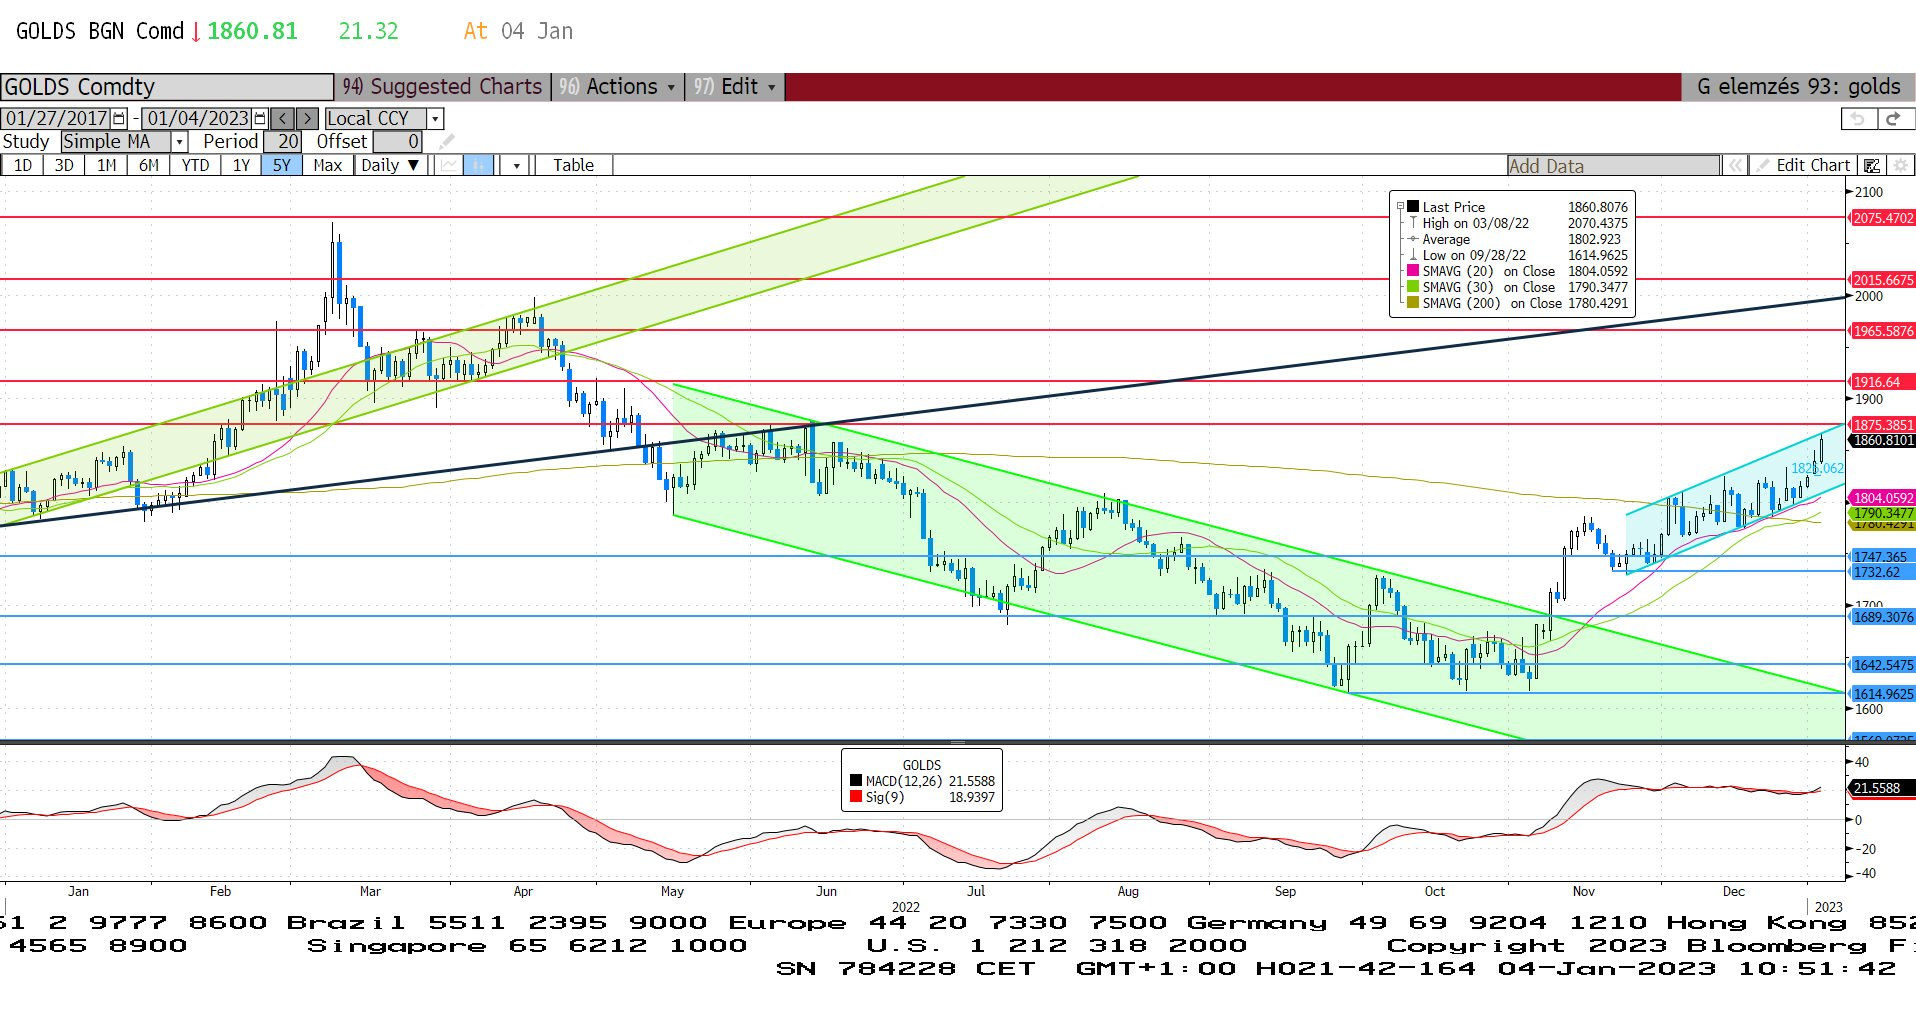Click the start date field 01/27/2017

(56, 118)
